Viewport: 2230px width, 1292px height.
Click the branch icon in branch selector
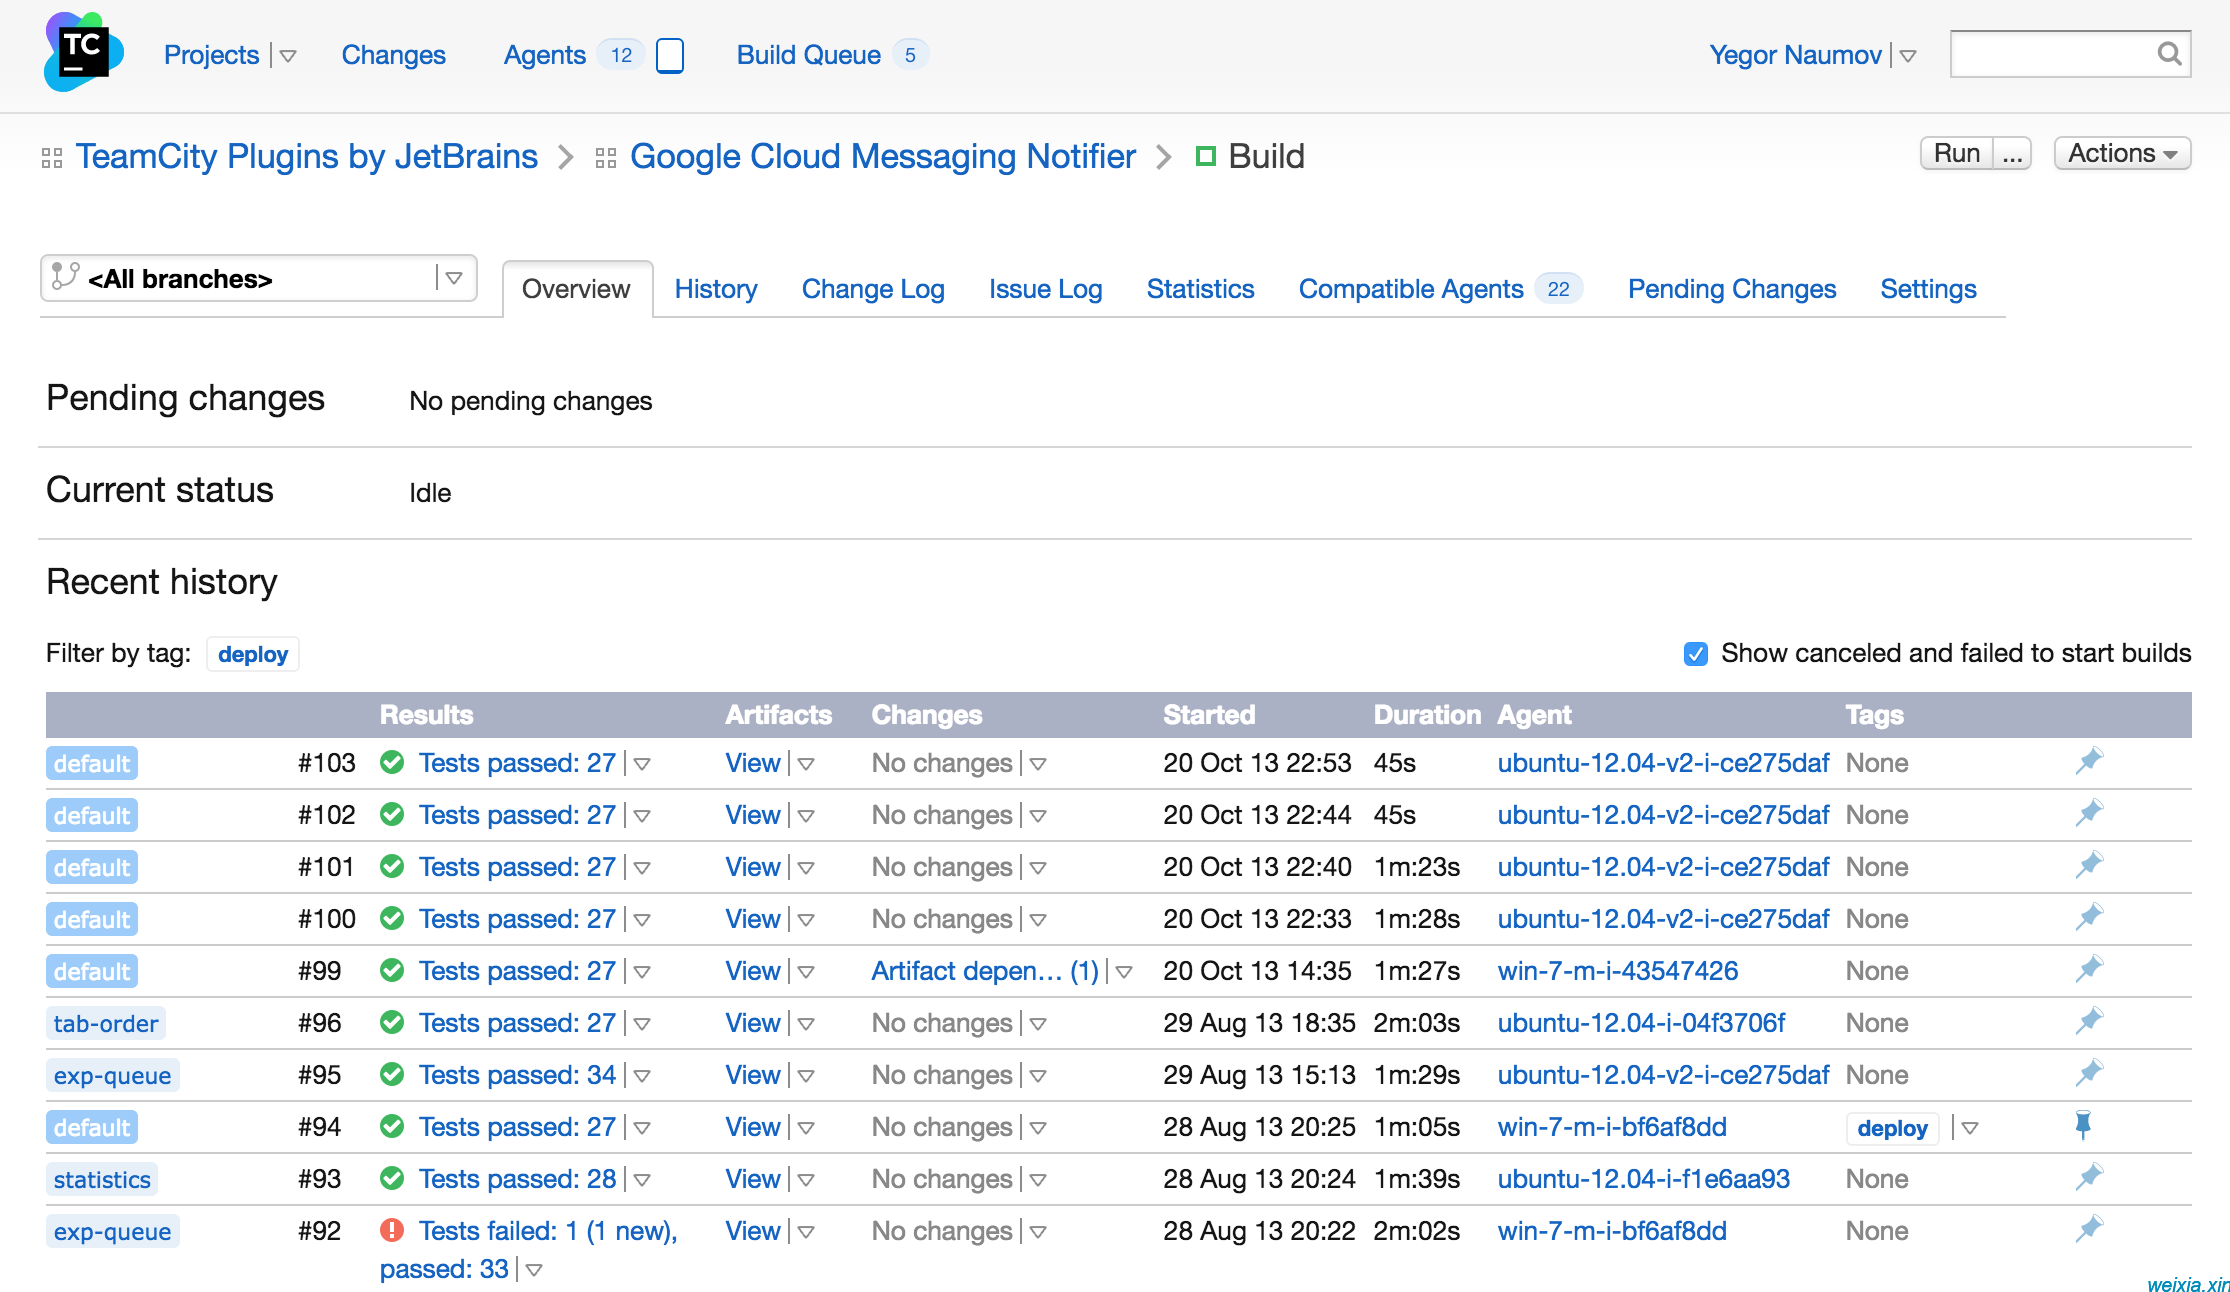click(x=65, y=276)
